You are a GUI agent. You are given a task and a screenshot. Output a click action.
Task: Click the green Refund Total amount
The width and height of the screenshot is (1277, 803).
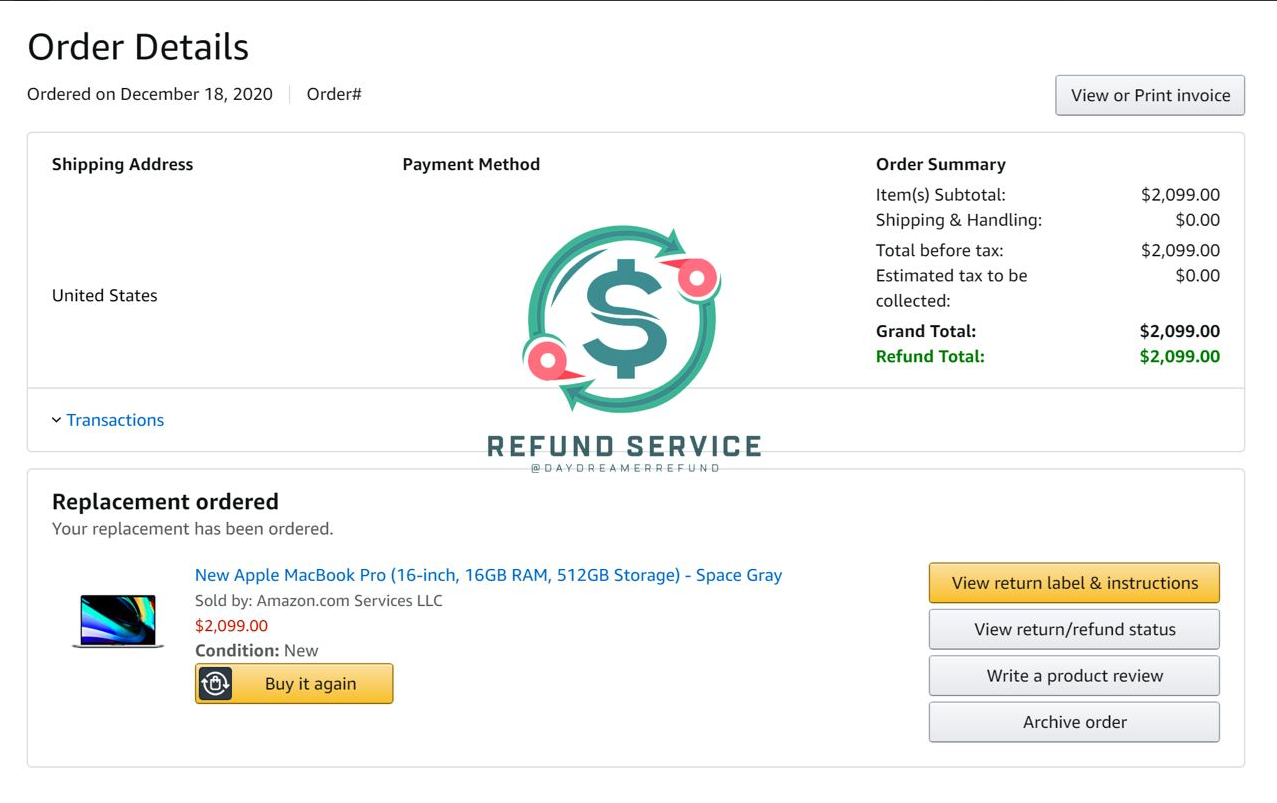pyautogui.click(x=1180, y=356)
